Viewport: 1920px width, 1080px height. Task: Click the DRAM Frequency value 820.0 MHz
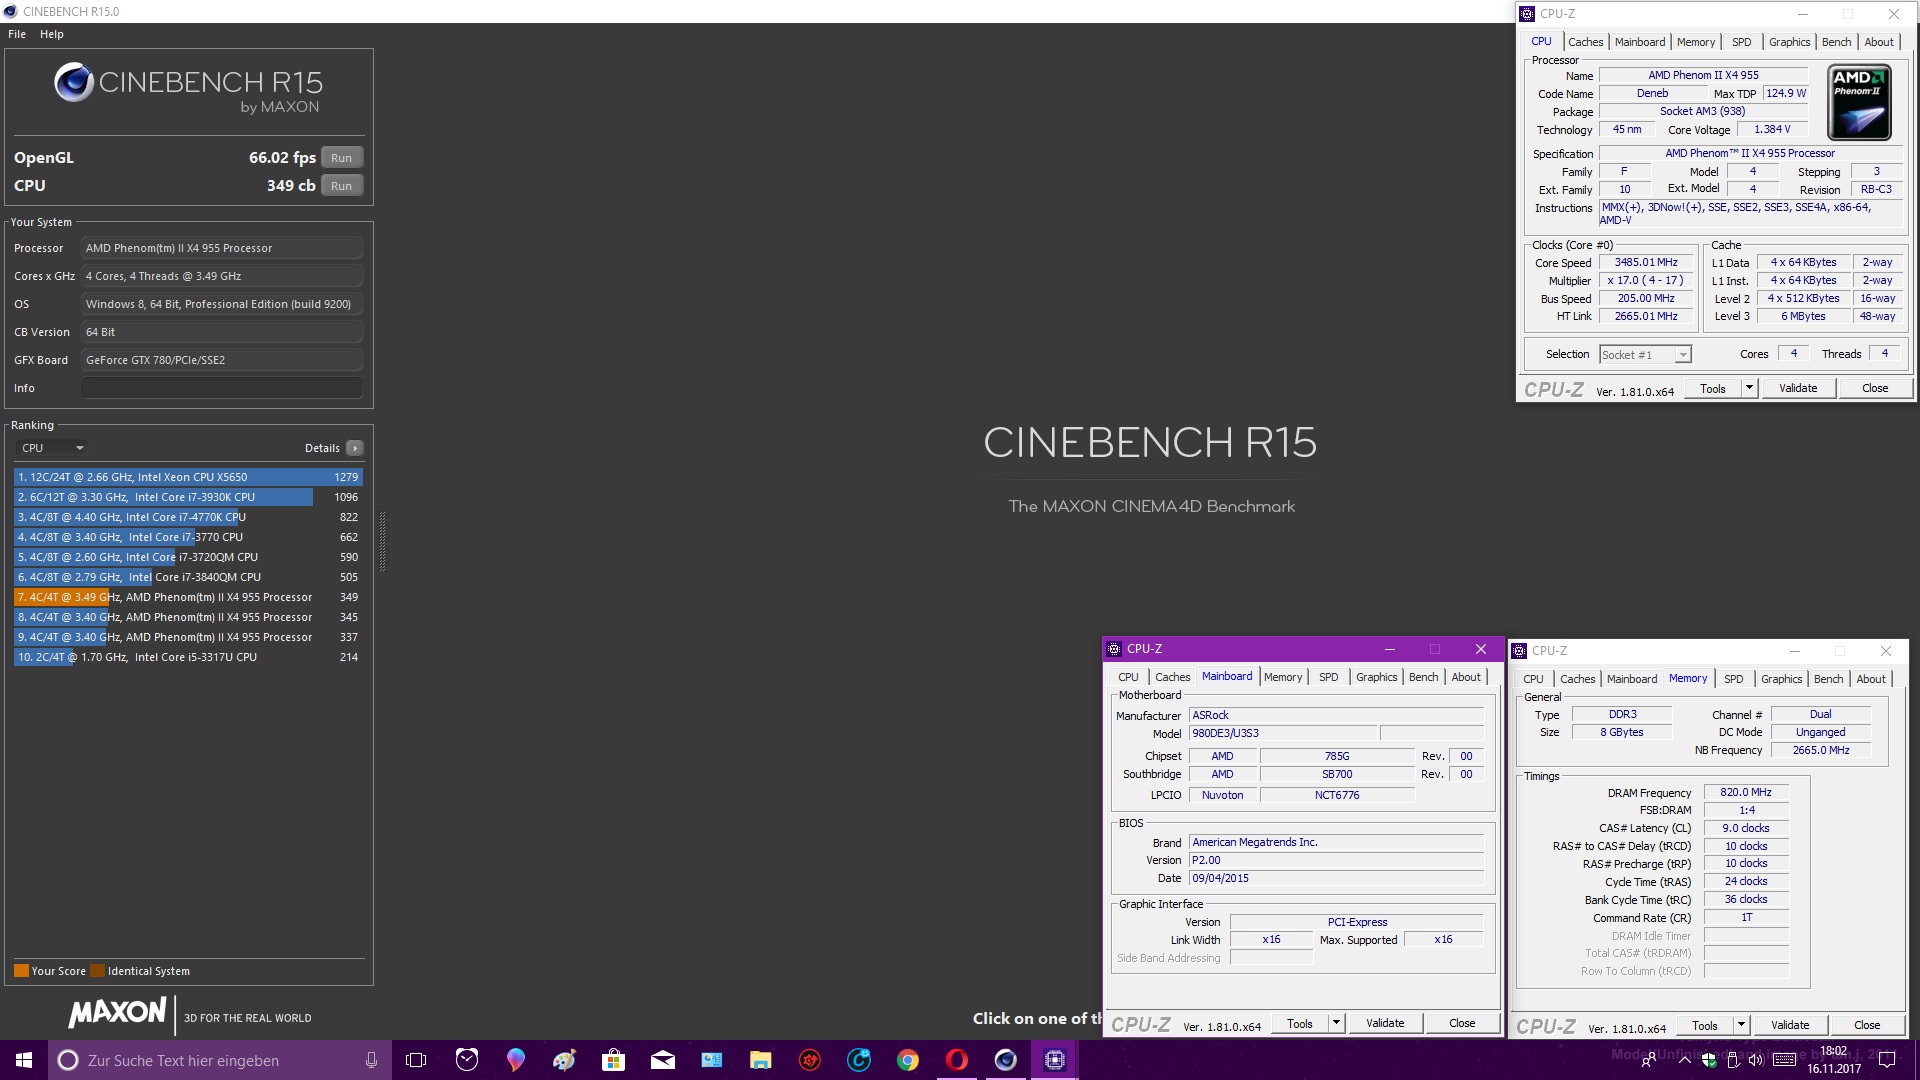(x=1746, y=792)
